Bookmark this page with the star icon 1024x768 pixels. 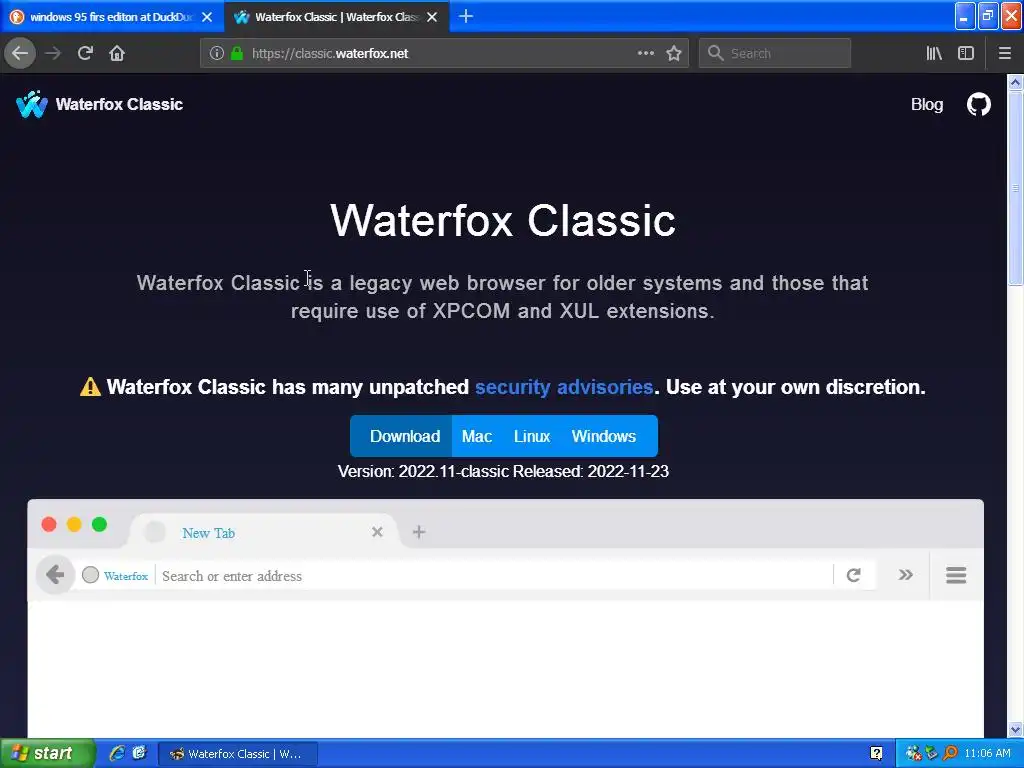tap(674, 53)
